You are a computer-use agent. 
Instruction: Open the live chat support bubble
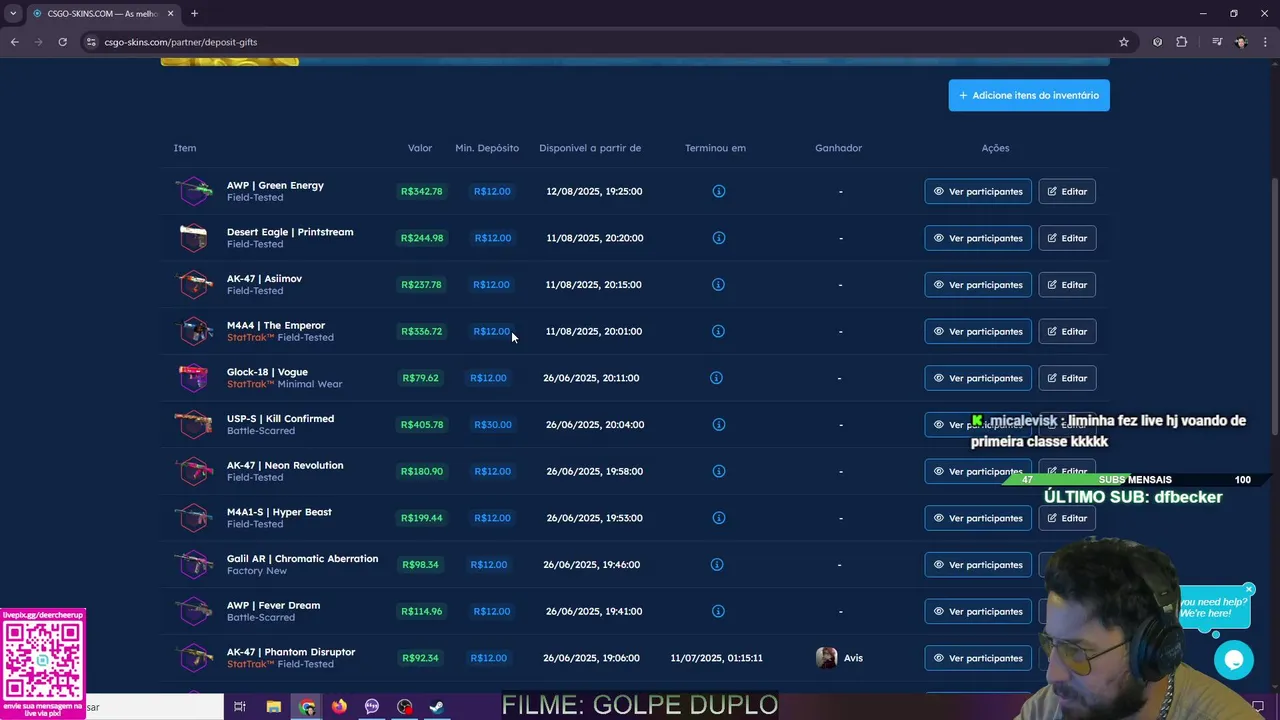point(1234,660)
